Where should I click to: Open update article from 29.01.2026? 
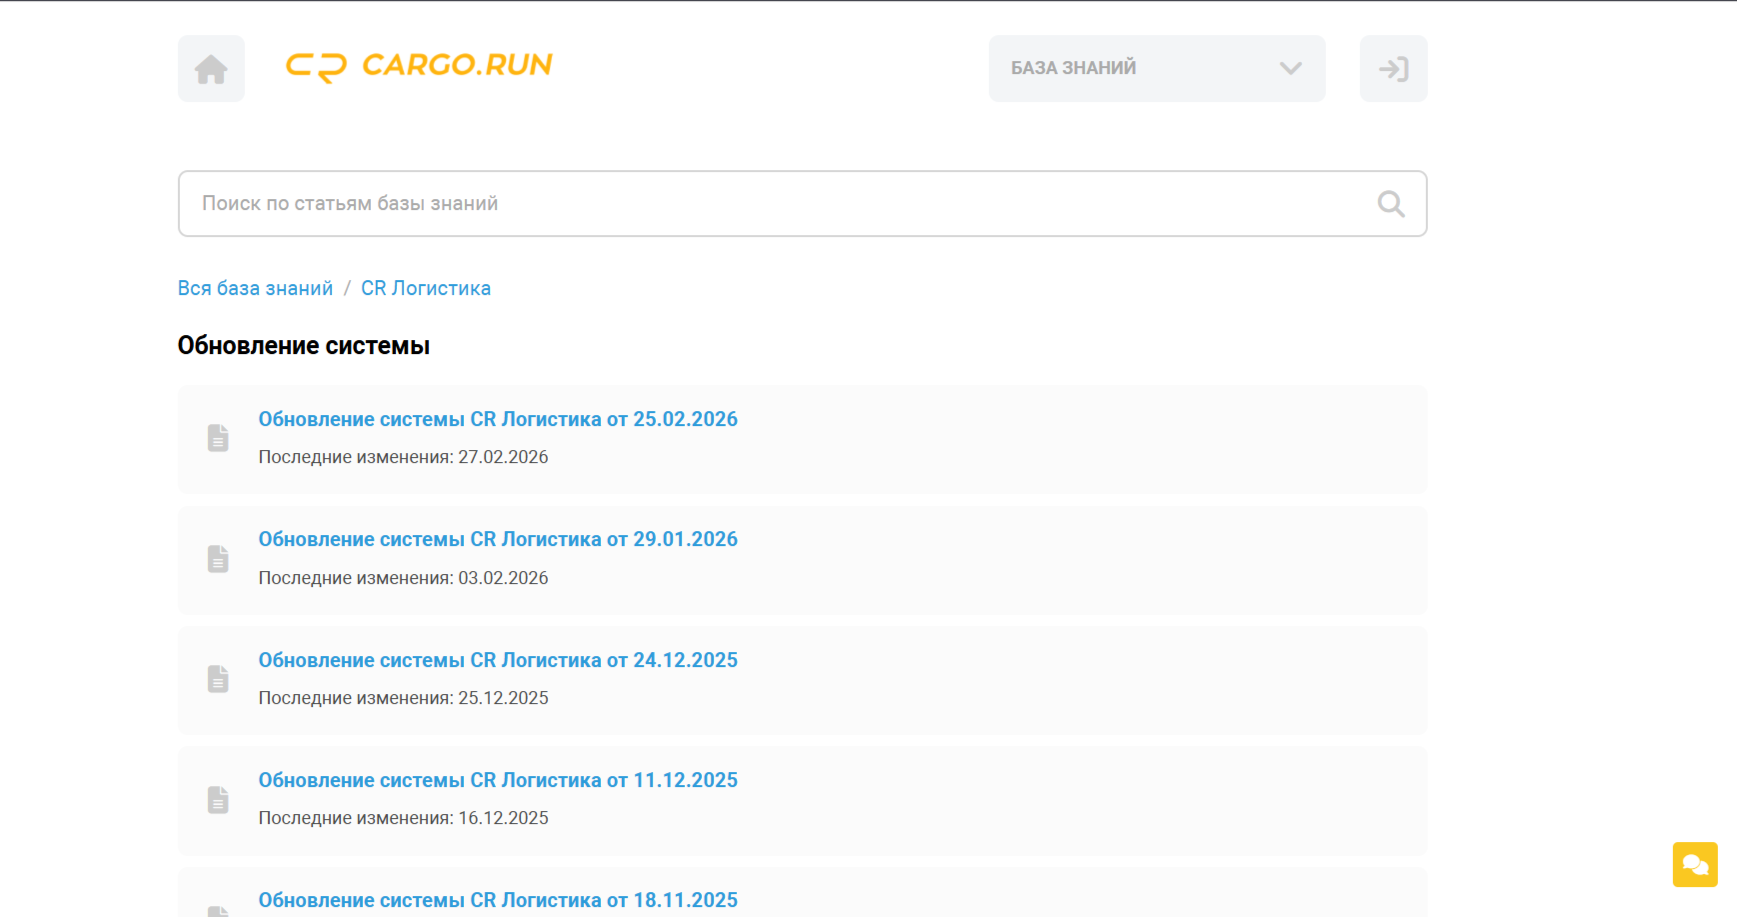pos(498,539)
